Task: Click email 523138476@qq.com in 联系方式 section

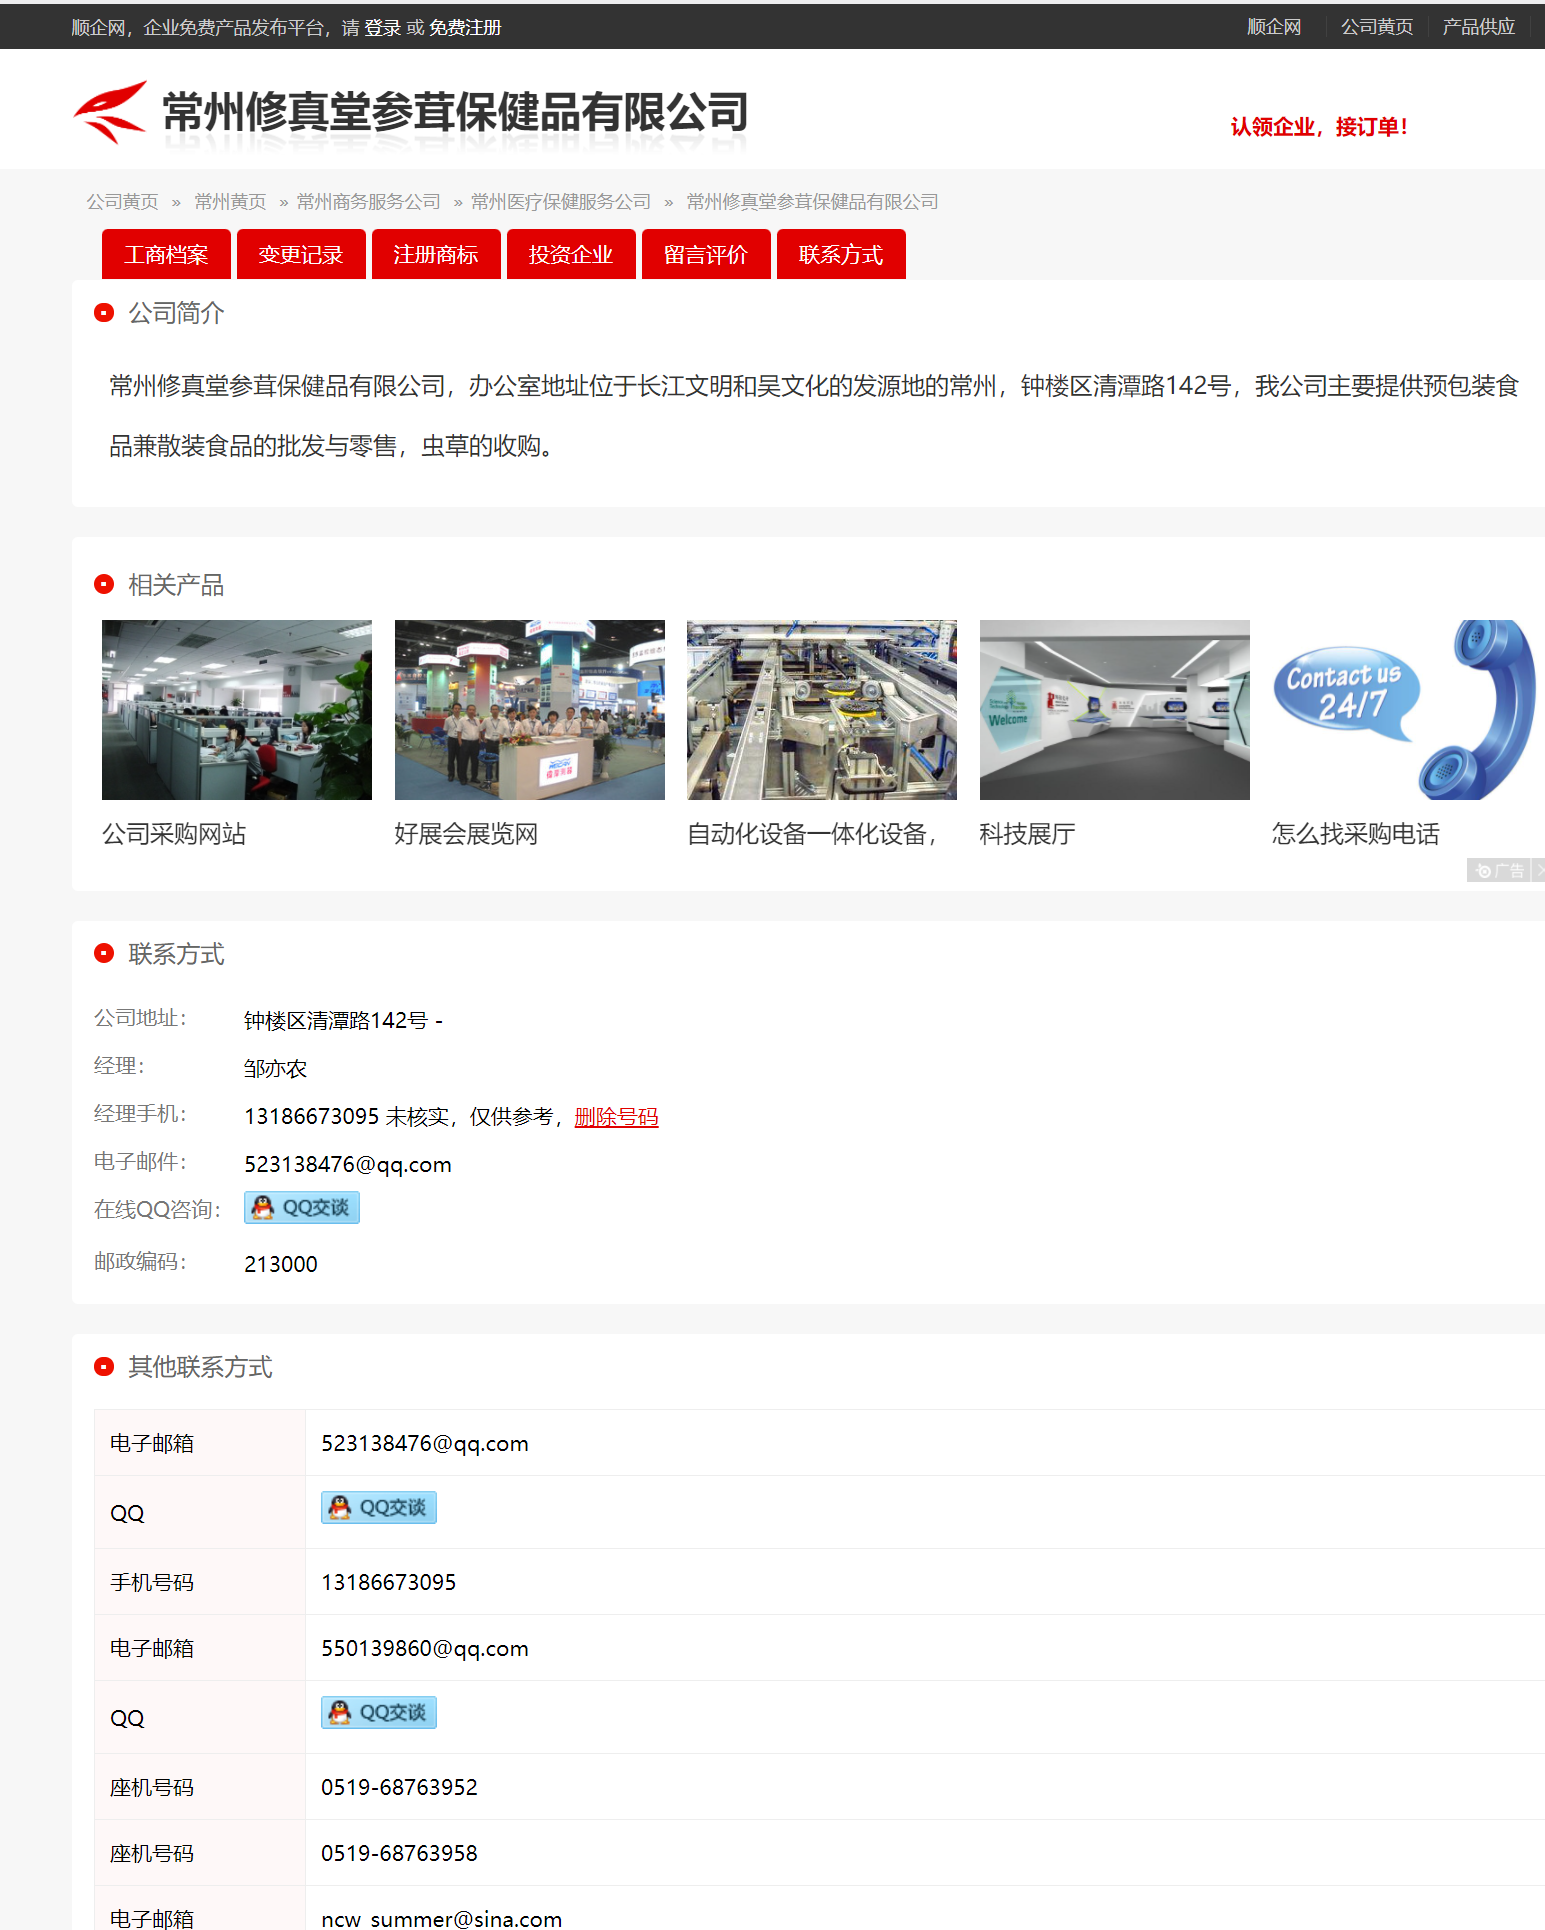Action: 348,1165
